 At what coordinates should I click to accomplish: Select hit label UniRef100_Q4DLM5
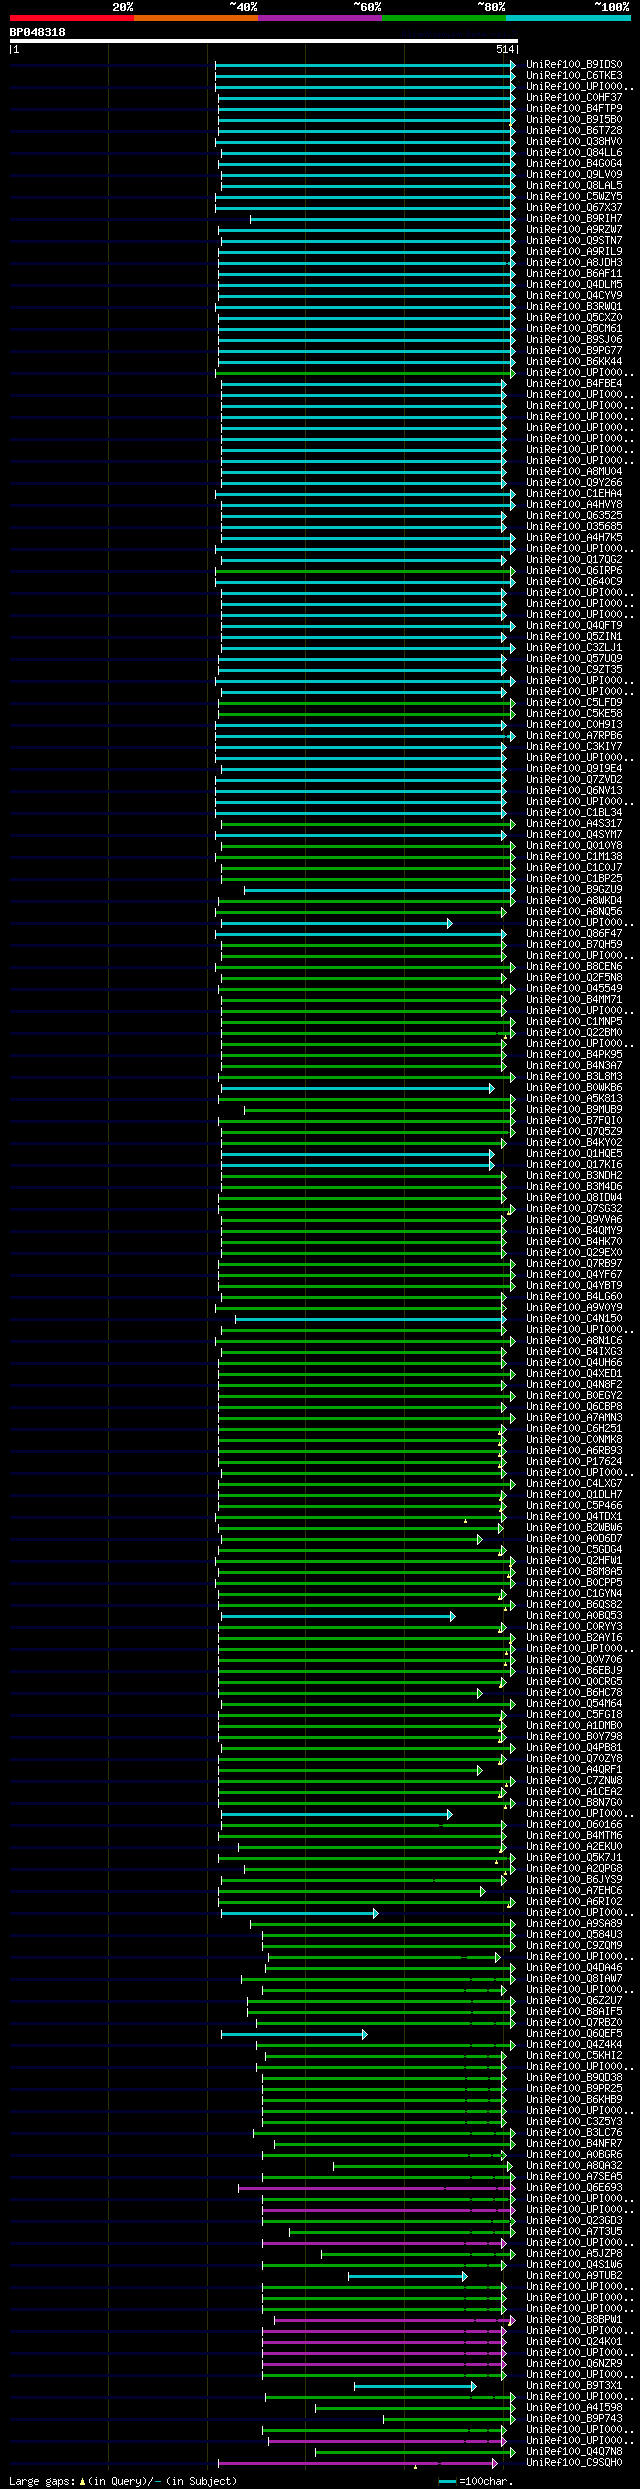coord(574,285)
